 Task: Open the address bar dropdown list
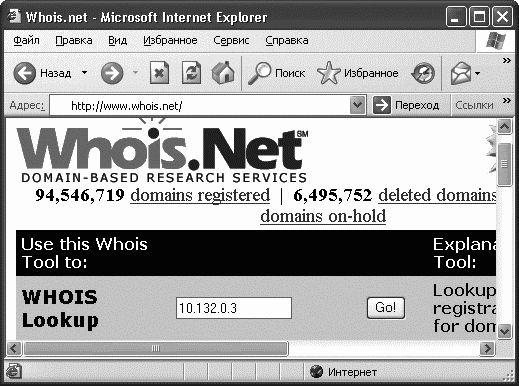coord(357,105)
